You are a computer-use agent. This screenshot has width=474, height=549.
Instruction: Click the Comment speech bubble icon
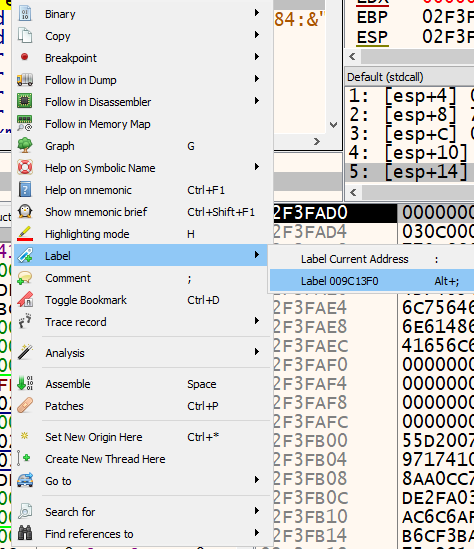[25, 278]
